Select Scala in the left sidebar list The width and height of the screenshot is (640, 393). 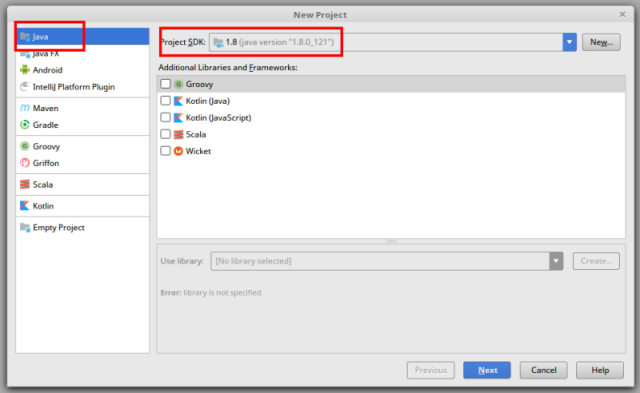82,184
